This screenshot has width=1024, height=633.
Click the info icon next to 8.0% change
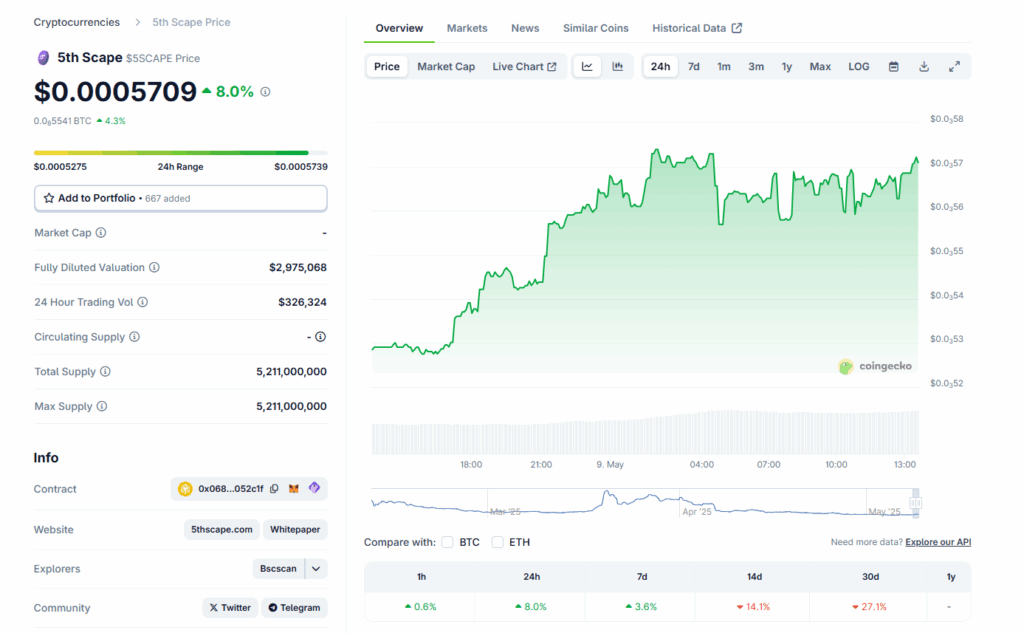[265, 92]
